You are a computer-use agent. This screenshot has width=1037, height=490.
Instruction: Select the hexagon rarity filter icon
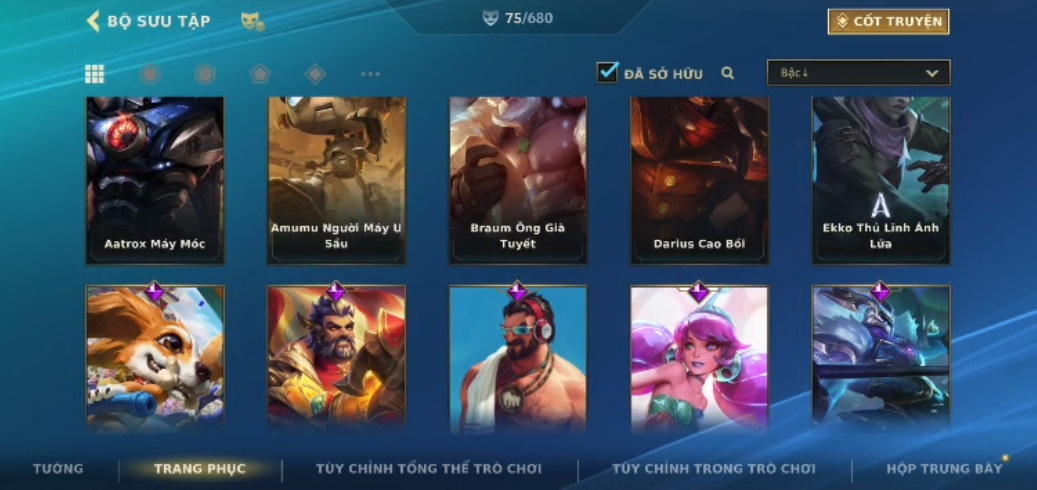pos(205,74)
